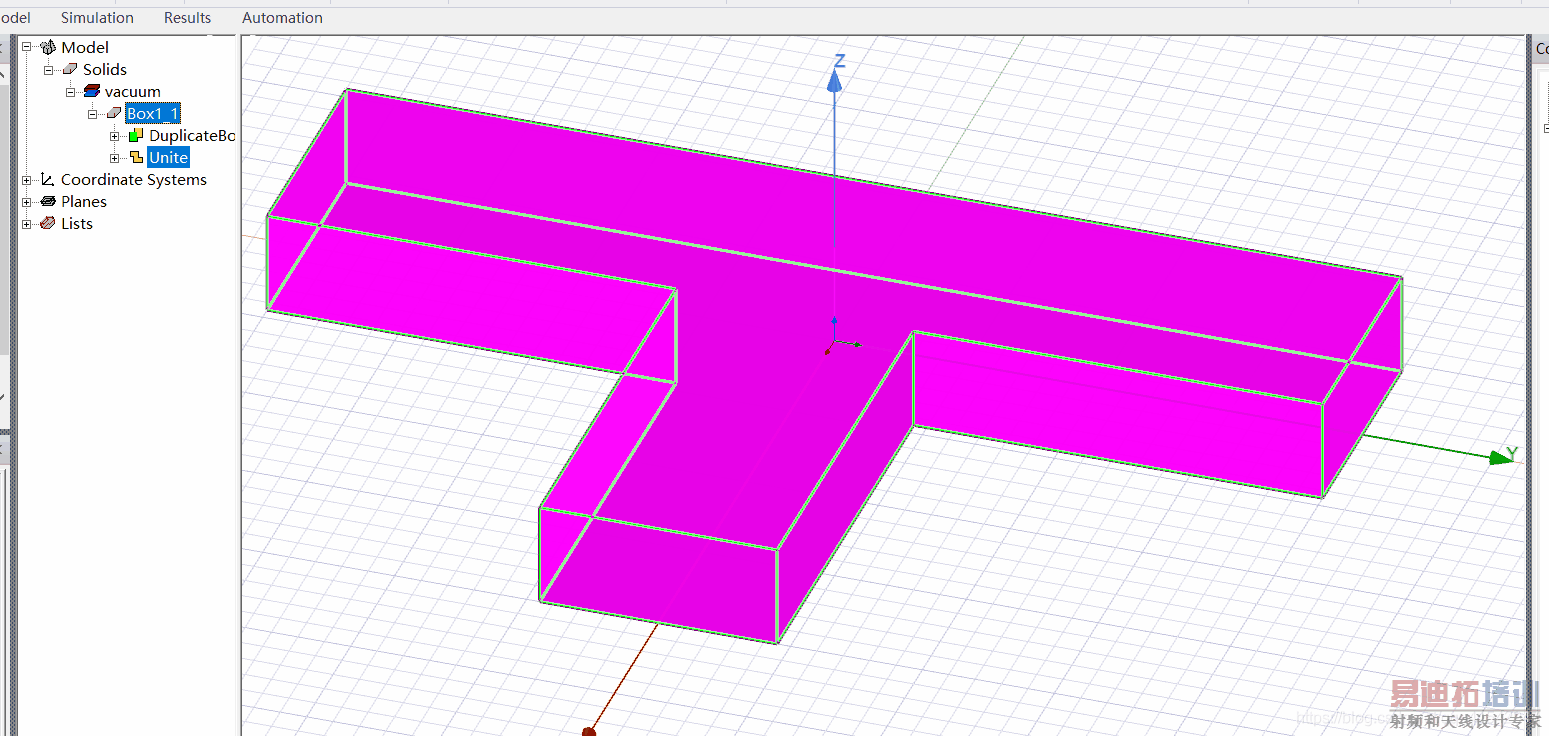
Task: Select the Box1_1 object in the tree
Action: (153, 113)
